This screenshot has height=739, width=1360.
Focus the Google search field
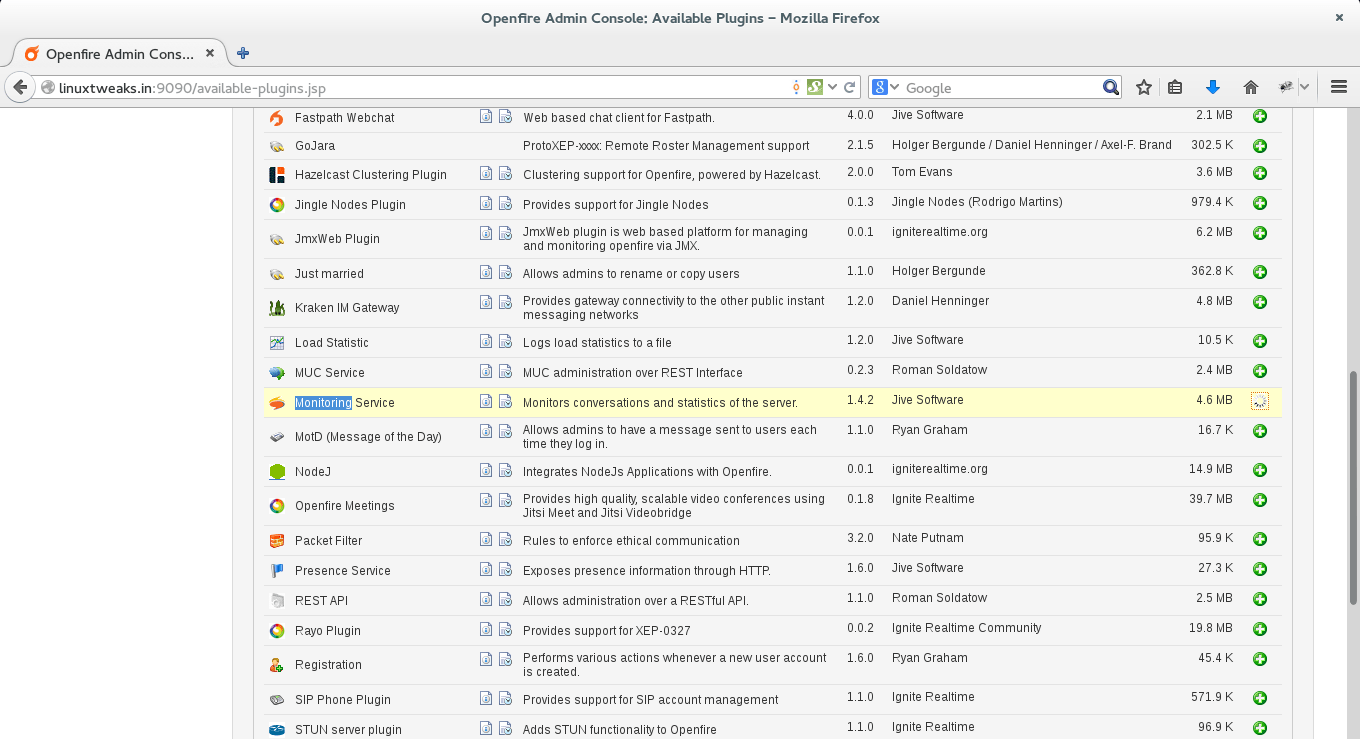pyautogui.click(x=1001, y=88)
